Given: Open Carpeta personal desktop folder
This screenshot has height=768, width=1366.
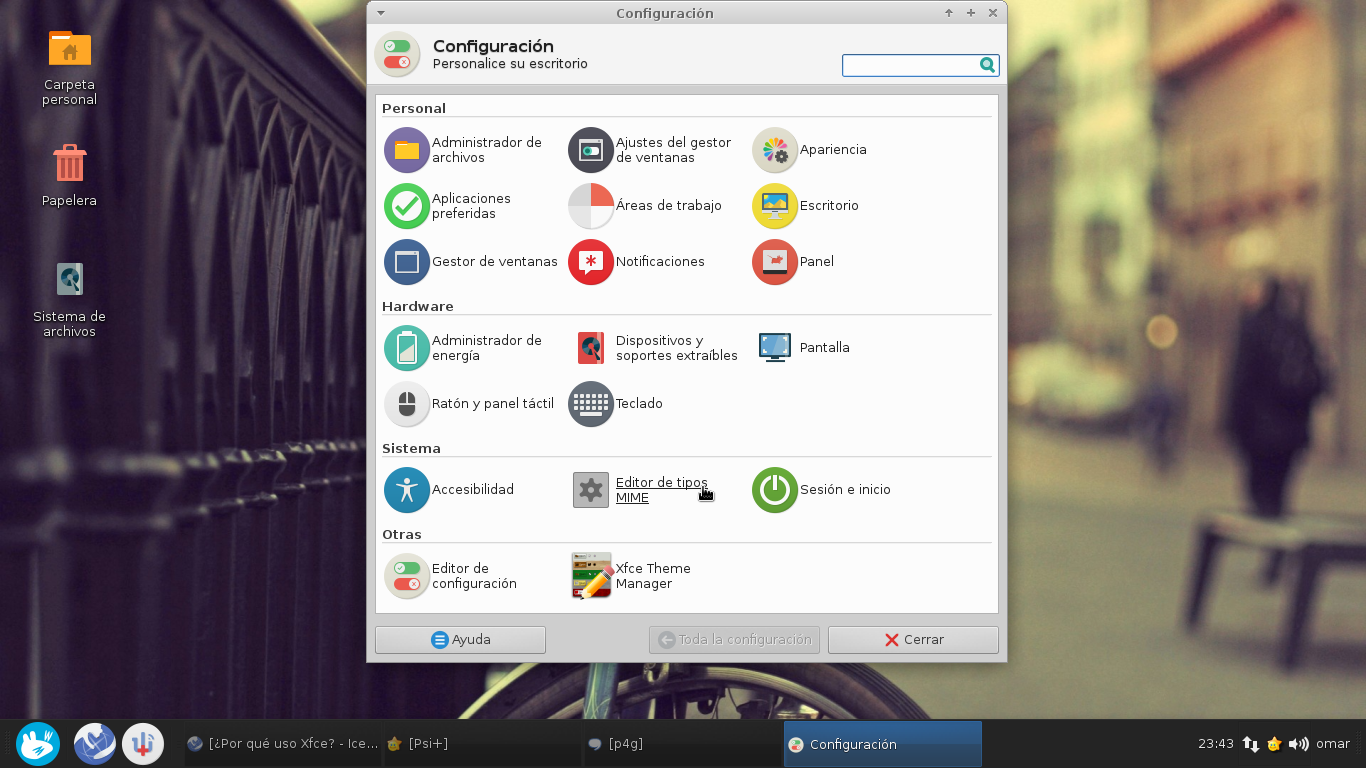Looking at the screenshot, I should coord(69,48).
